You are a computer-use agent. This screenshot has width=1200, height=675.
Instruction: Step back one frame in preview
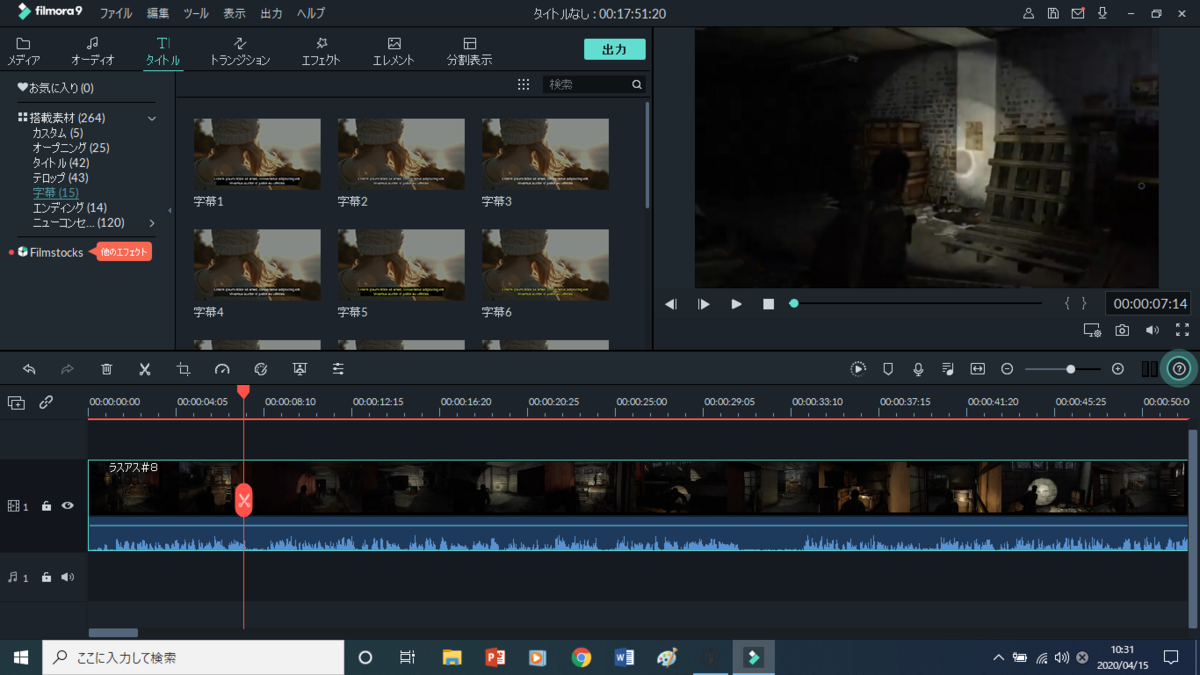pyautogui.click(x=671, y=304)
